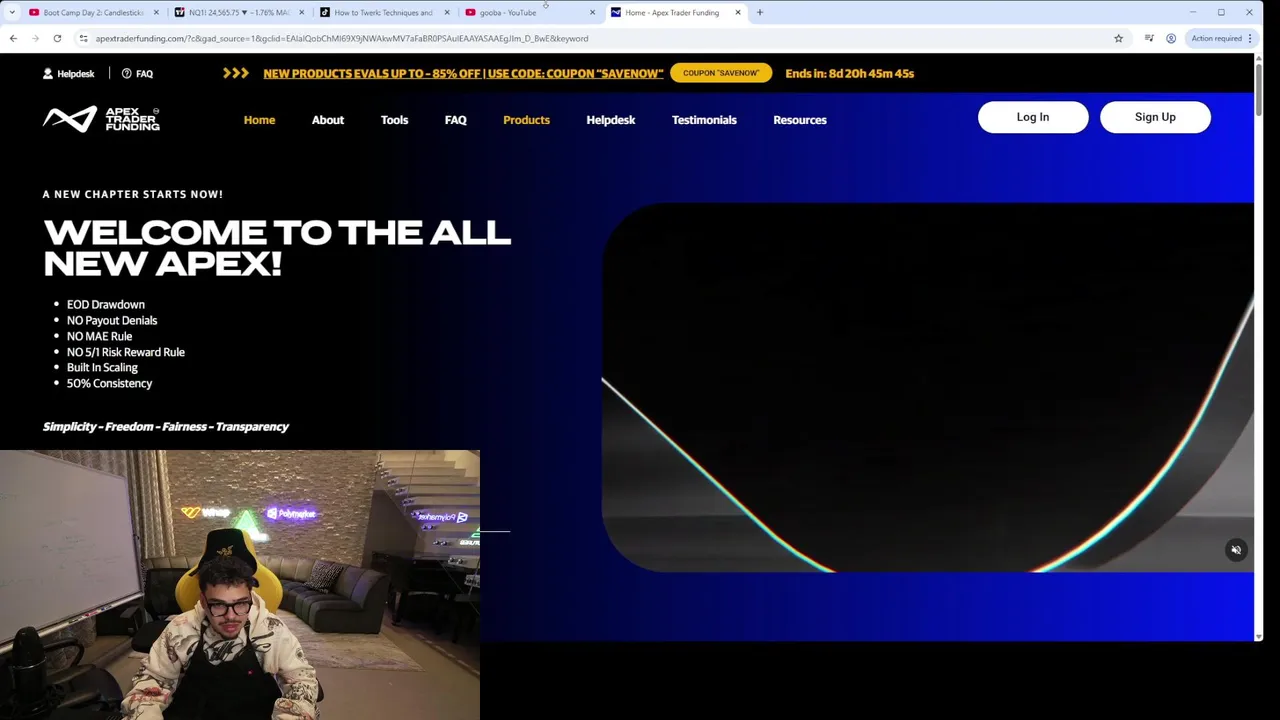Click "A NEW CHAPTER STARTS NOW!" text
1280x720 pixels.
point(133,194)
